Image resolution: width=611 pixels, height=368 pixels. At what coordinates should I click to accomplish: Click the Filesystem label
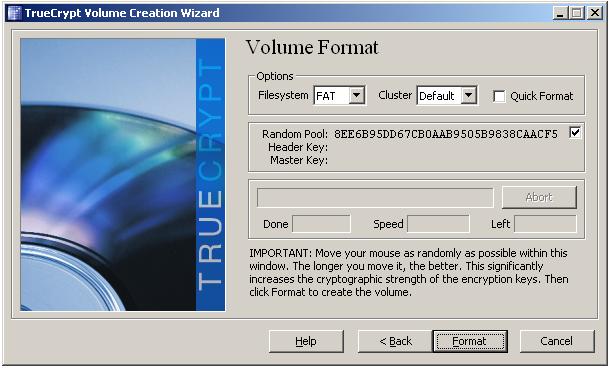[x=283, y=96]
